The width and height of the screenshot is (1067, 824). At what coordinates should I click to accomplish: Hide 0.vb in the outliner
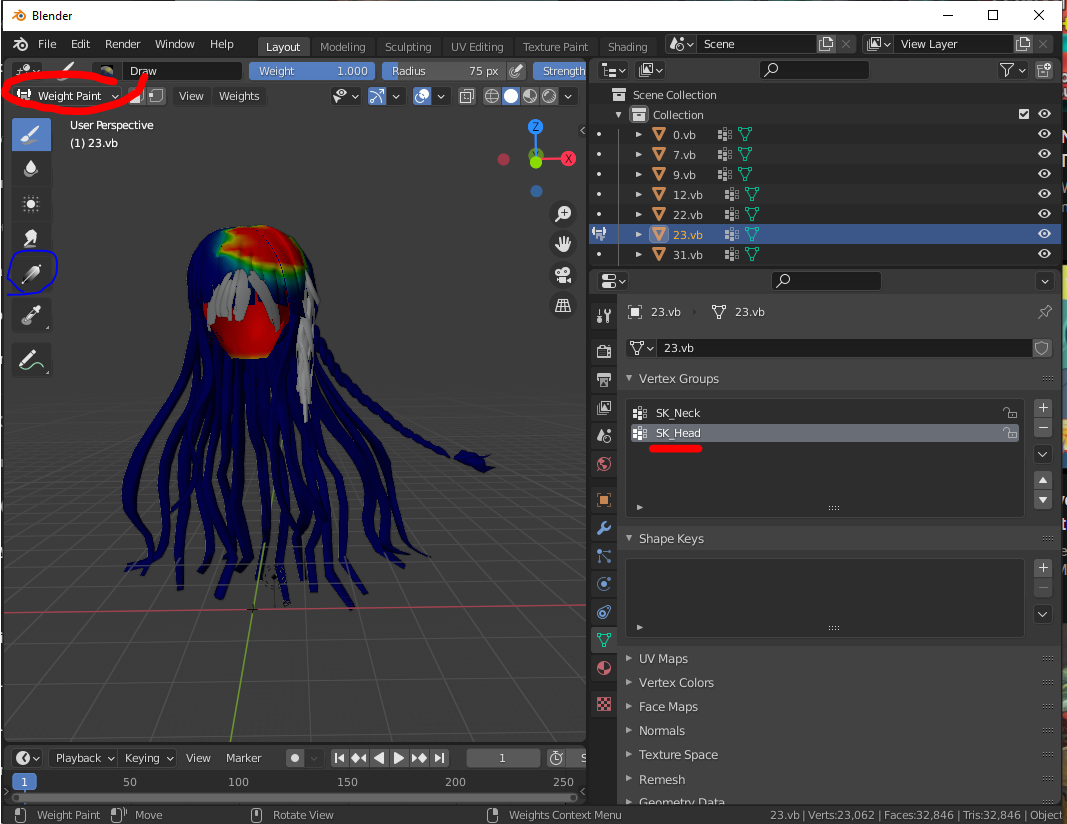coord(1044,134)
